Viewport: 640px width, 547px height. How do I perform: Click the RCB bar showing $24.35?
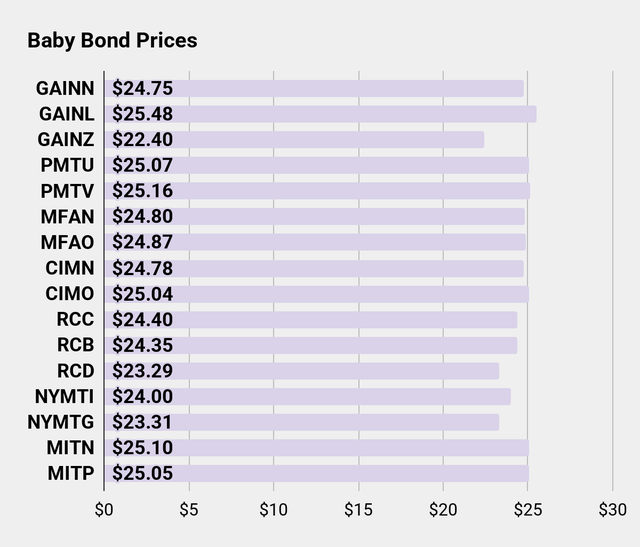click(311, 345)
